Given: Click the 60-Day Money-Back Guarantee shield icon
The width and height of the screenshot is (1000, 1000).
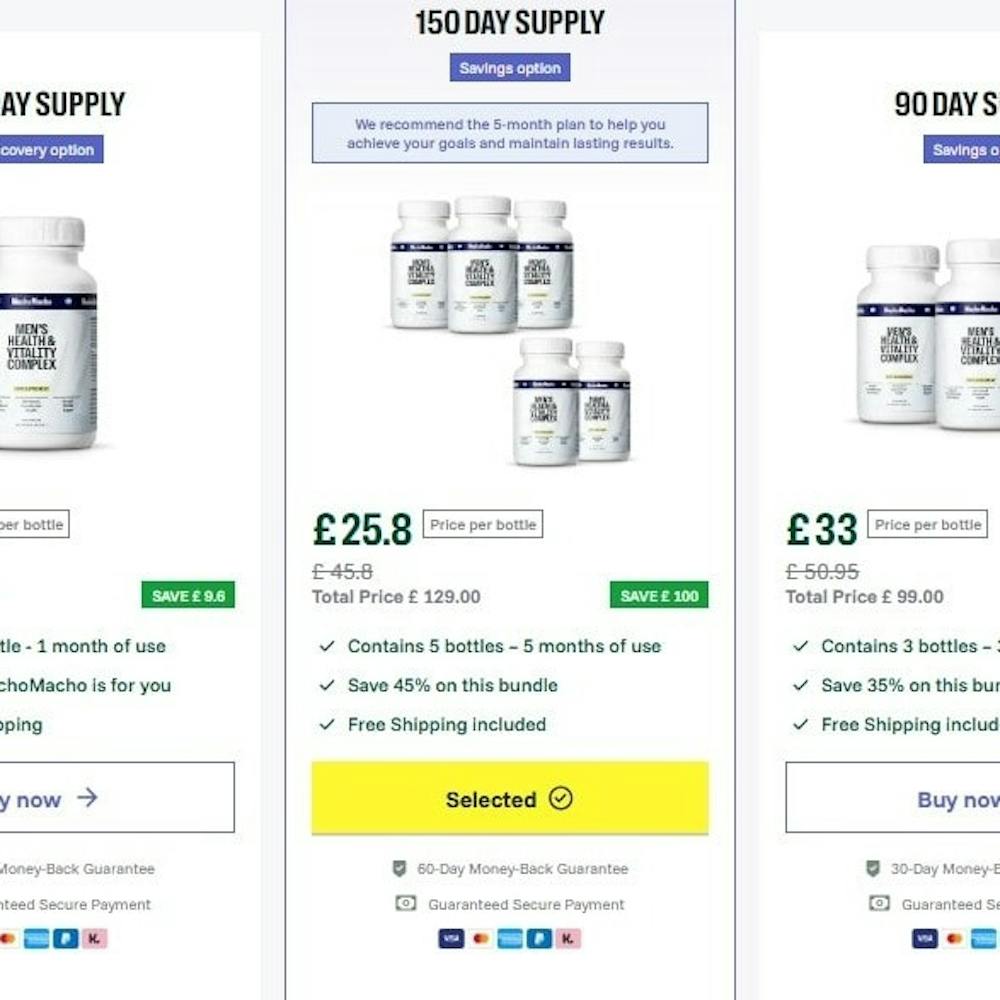Looking at the screenshot, I should (x=400, y=869).
